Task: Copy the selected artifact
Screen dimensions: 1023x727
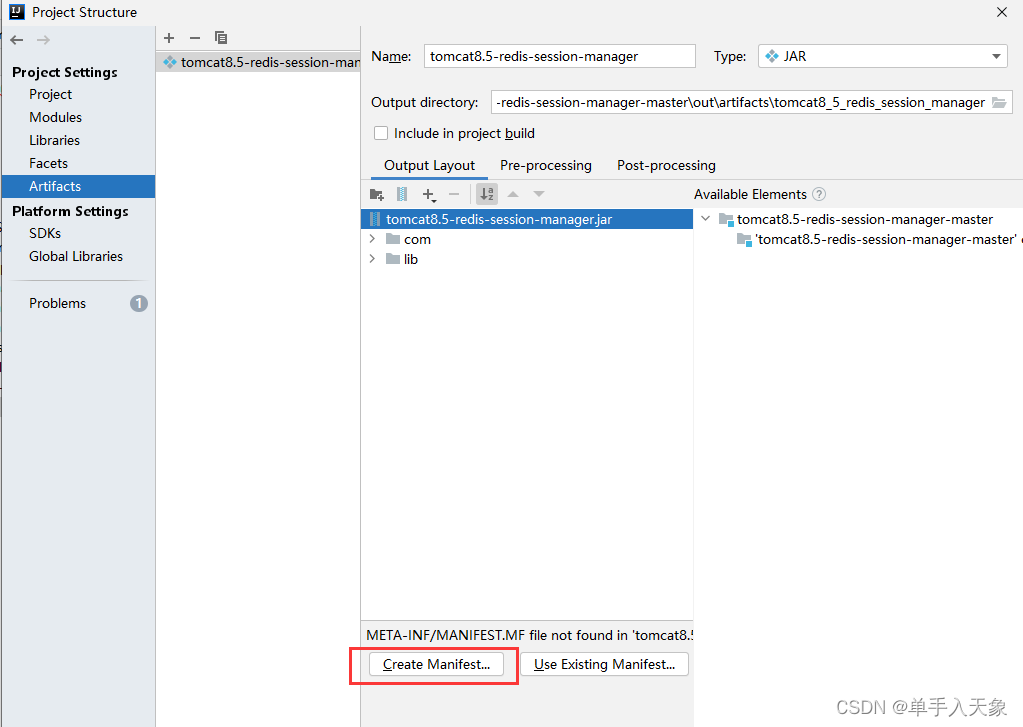Action: click(x=221, y=38)
